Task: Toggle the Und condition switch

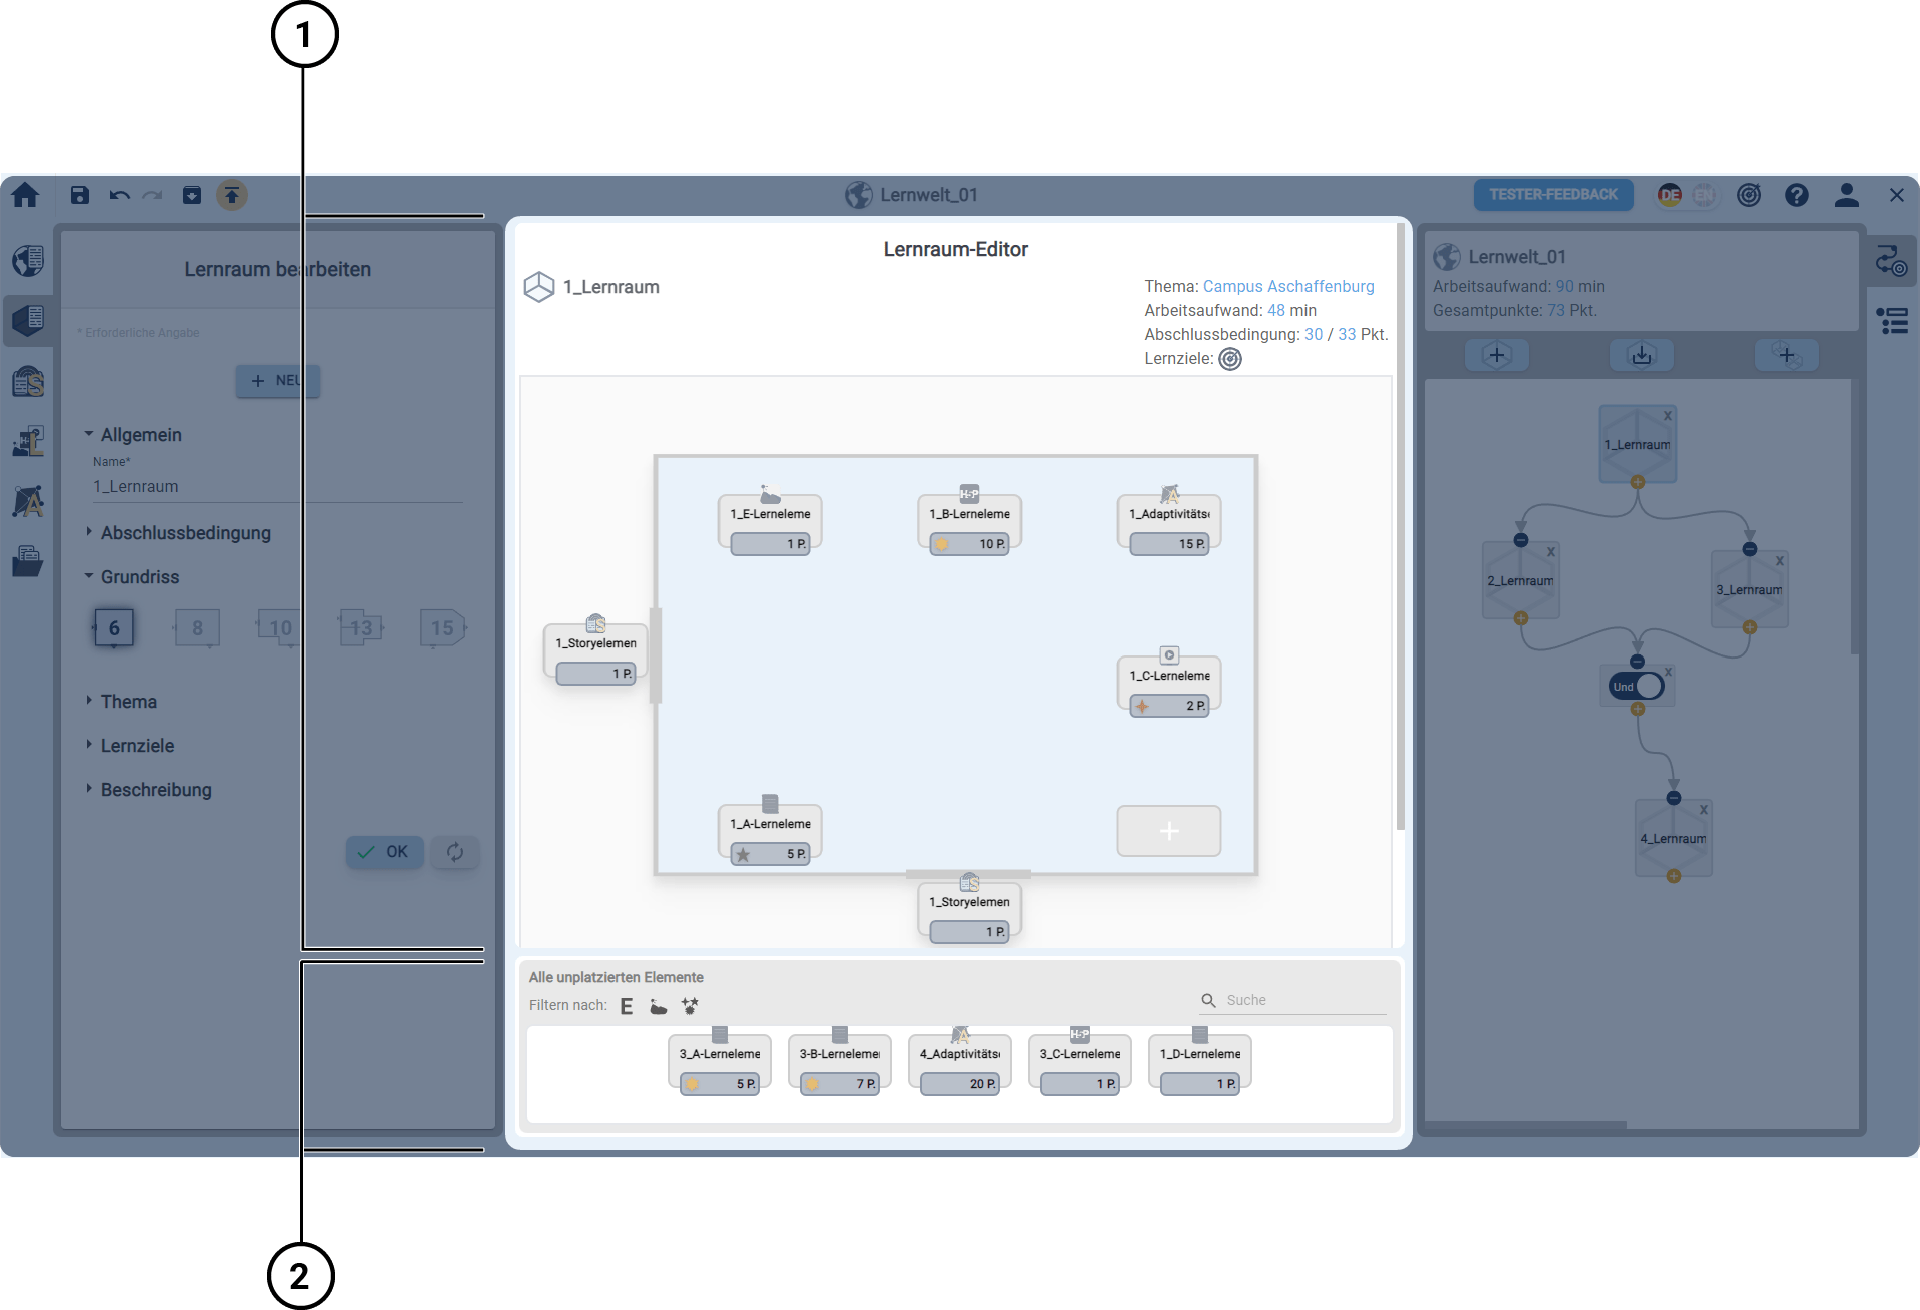Action: point(1637,687)
